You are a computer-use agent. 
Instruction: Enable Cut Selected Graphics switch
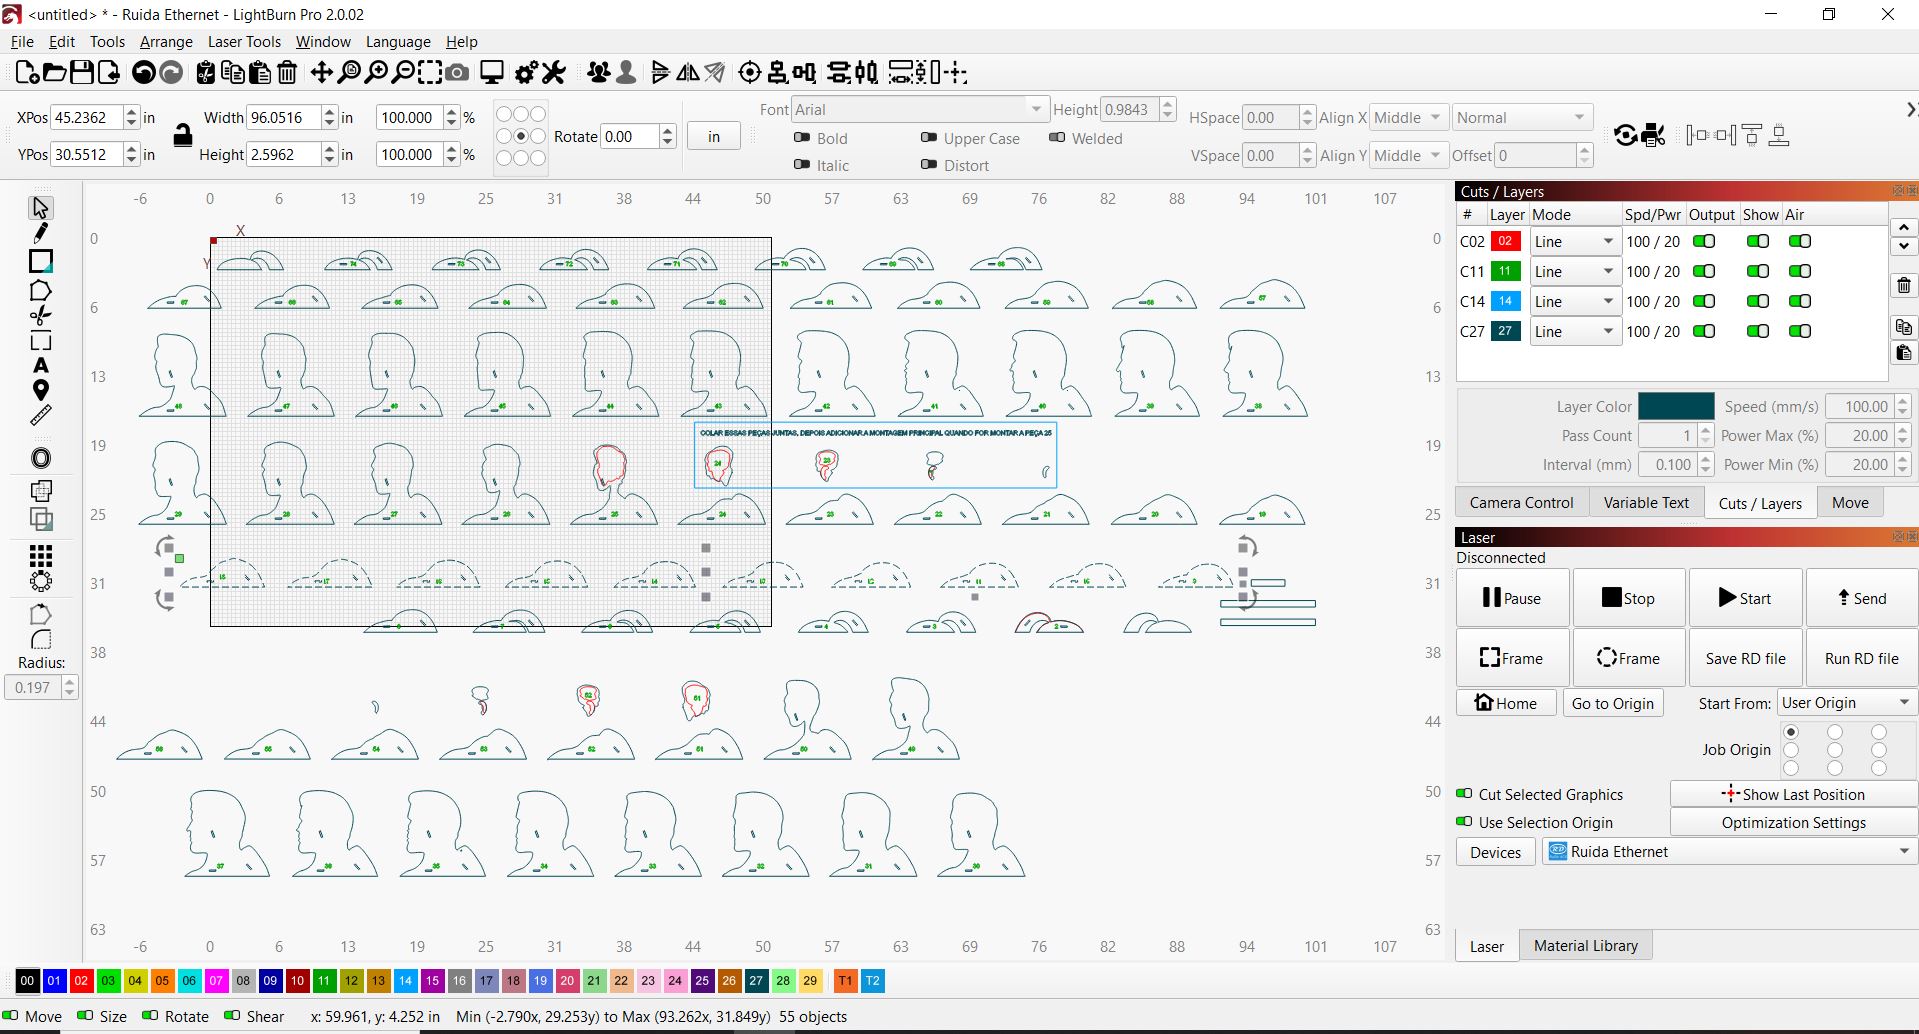click(x=1464, y=794)
